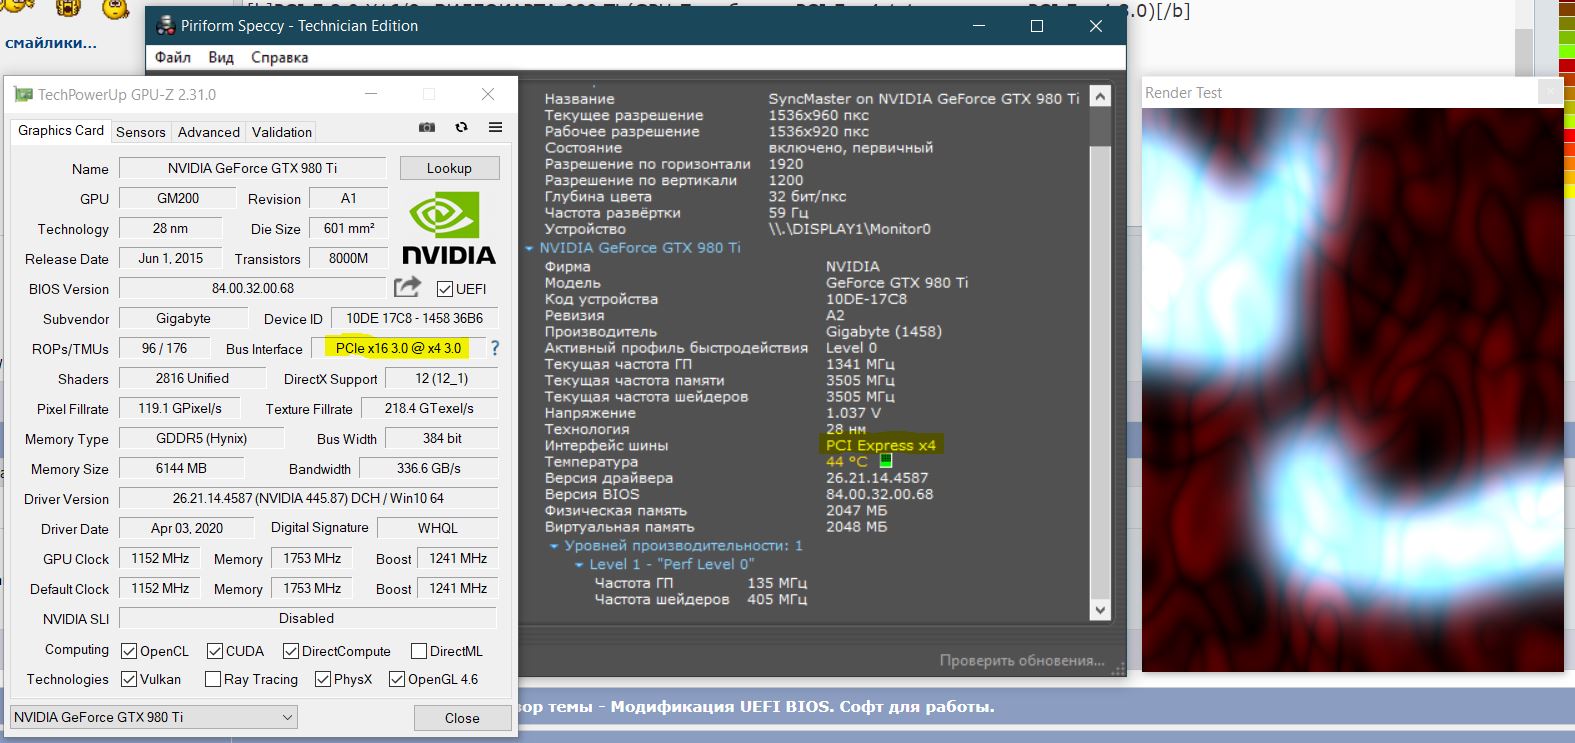Screen dimensions: 1575x743
Task: Click the Lookup button
Action: 449,168
